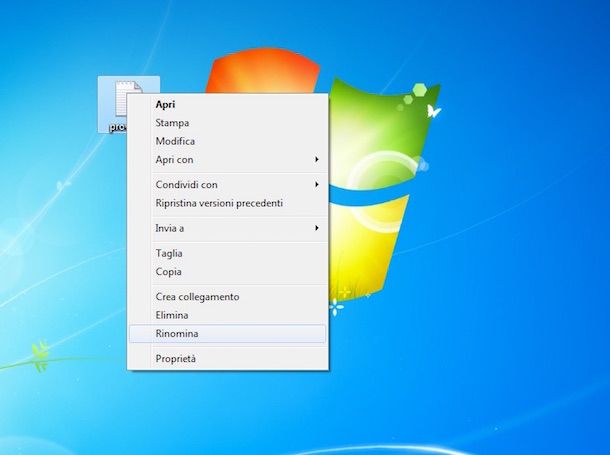Click Crea collegamento entry
Image resolution: width=610 pixels, height=455 pixels.
click(x=228, y=297)
